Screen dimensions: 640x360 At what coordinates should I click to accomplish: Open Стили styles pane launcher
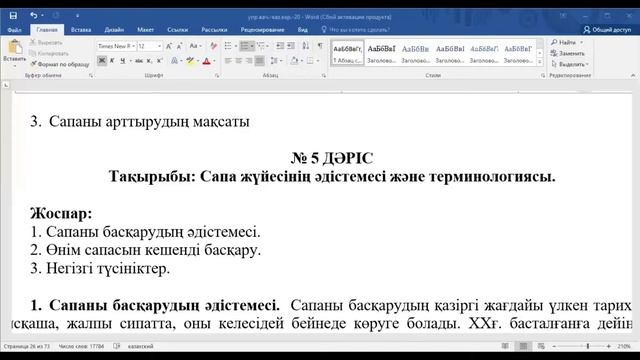coord(543,76)
